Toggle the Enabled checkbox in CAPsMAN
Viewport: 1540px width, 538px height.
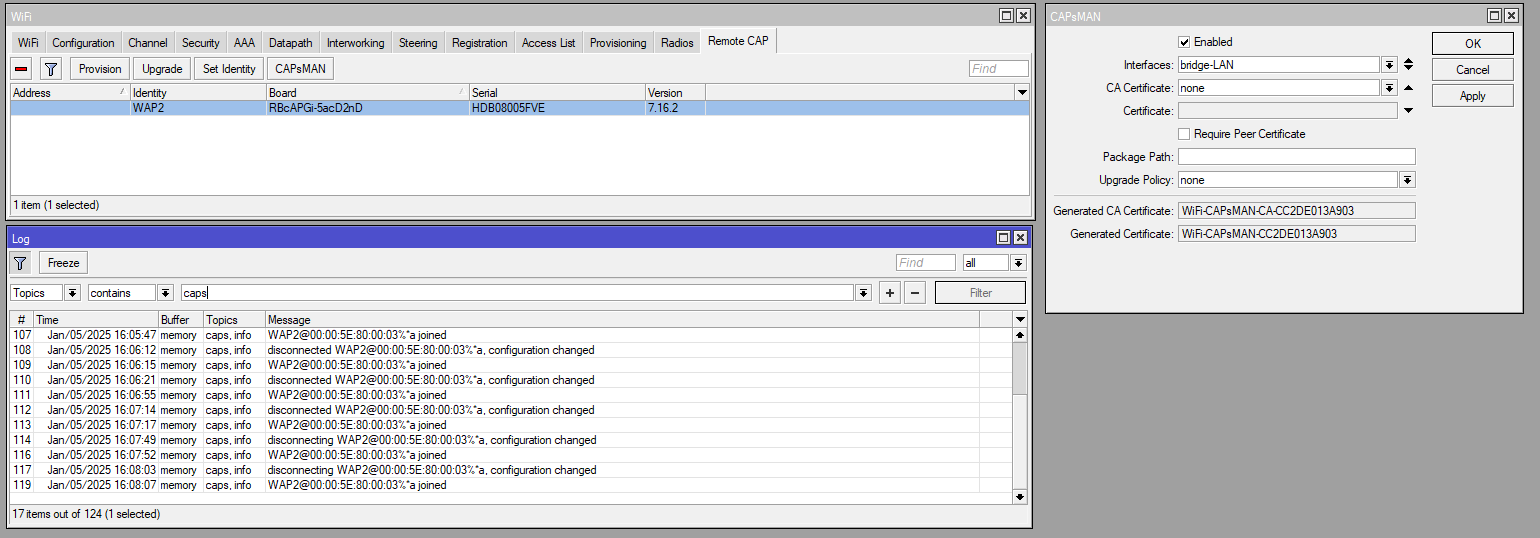pyautogui.click(x=1184, y=42)
